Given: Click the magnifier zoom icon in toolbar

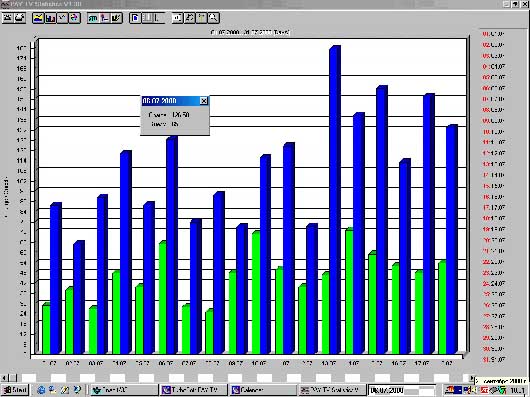Looking at the screenshot, I should (x=214, y=18).
